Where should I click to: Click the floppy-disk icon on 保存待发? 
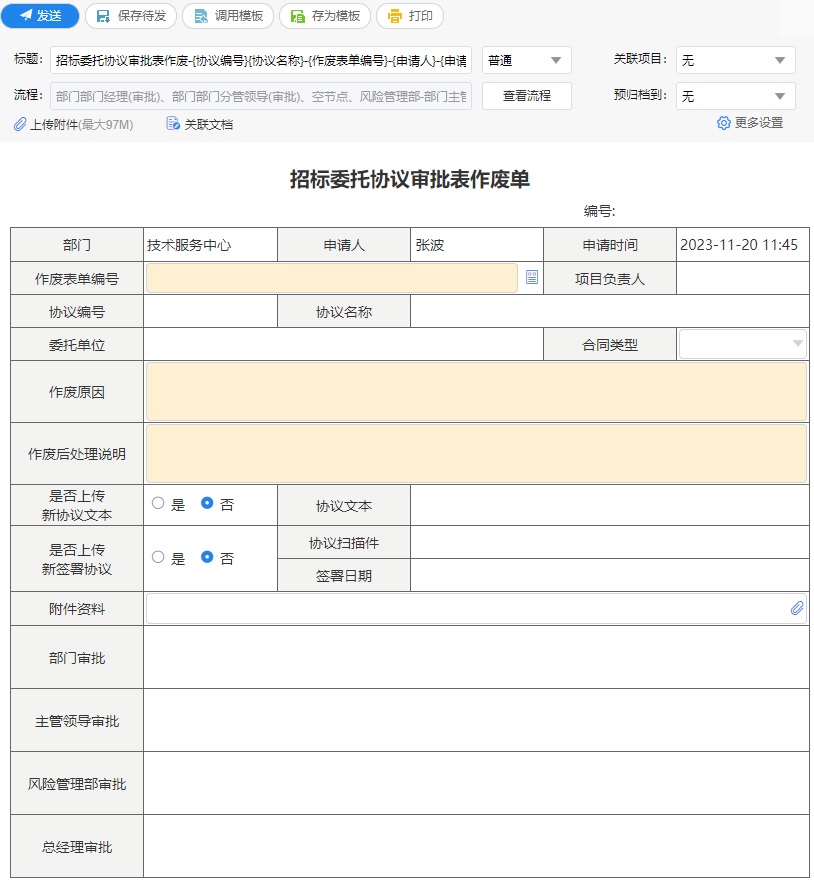tap(103, 16)
